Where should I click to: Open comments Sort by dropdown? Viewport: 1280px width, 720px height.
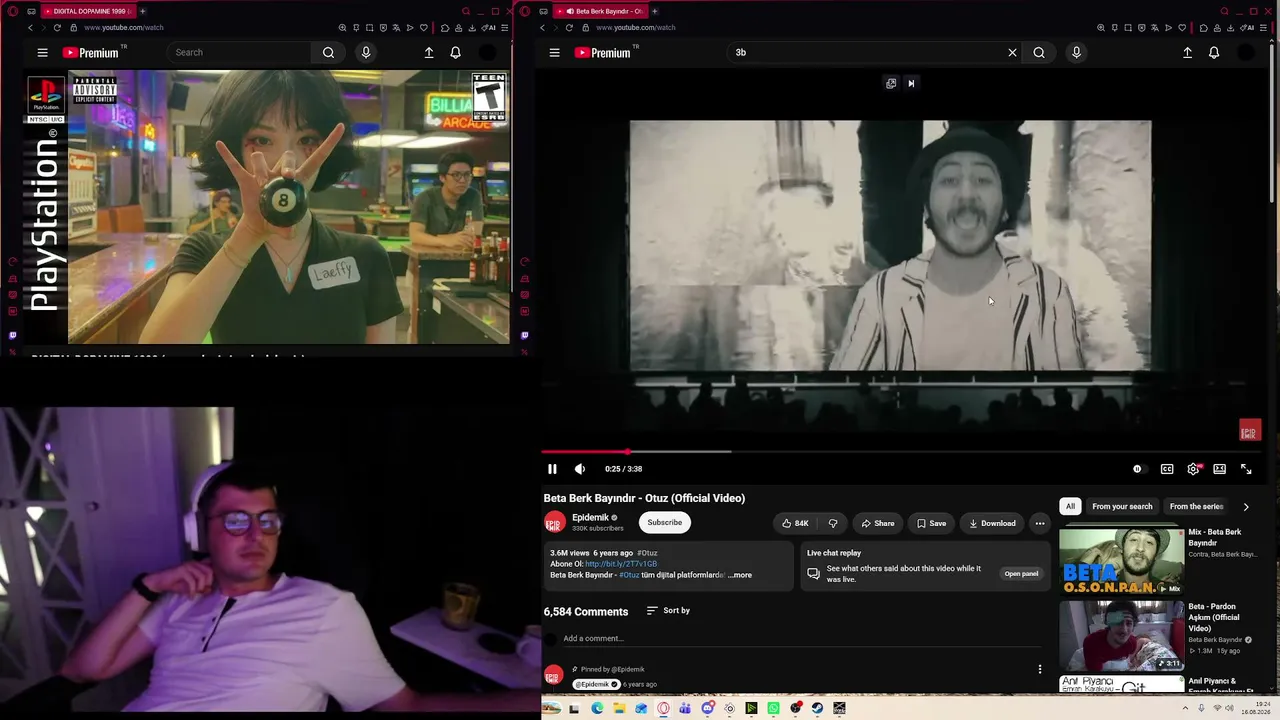[668, 611]
